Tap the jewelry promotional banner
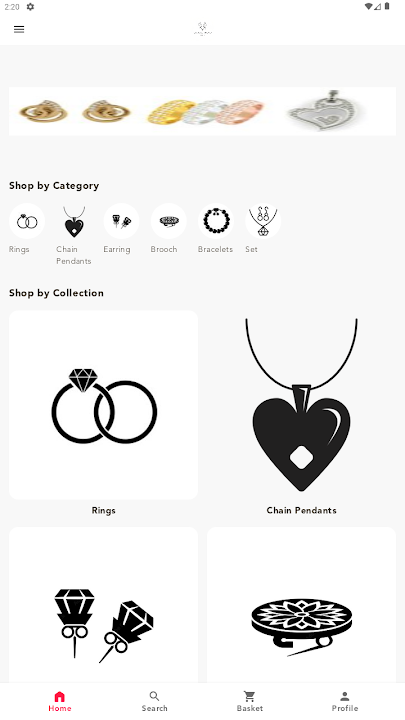 (x=202, y=111)
